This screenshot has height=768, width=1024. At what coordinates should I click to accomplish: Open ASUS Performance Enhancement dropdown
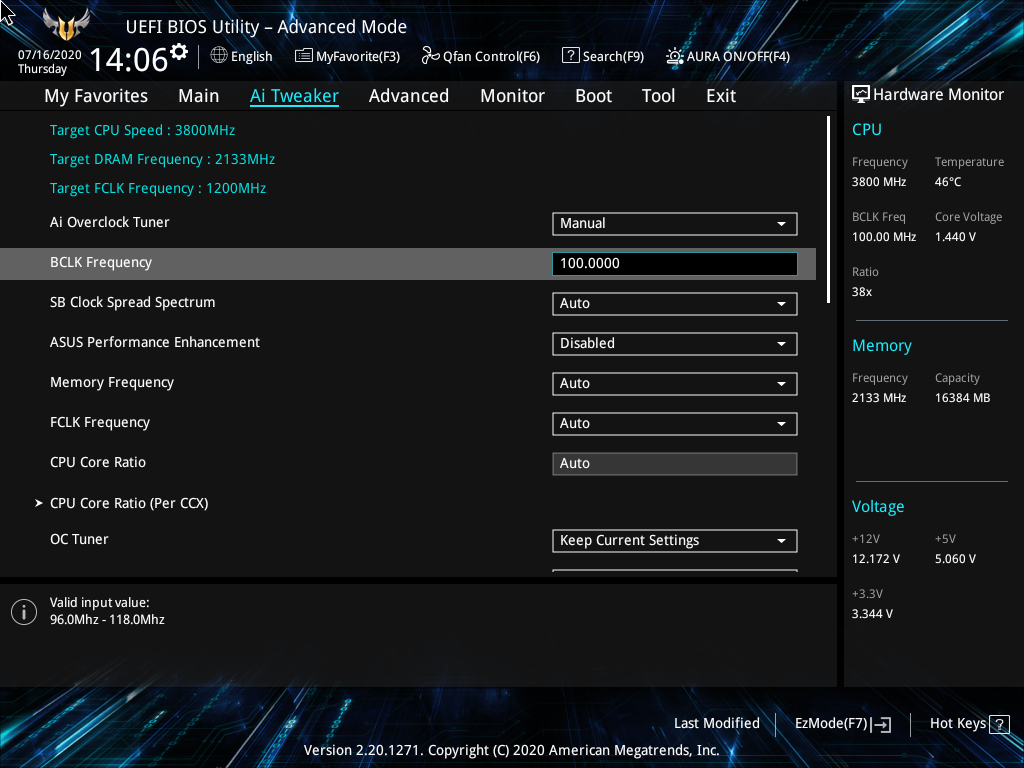pos(675,344)
